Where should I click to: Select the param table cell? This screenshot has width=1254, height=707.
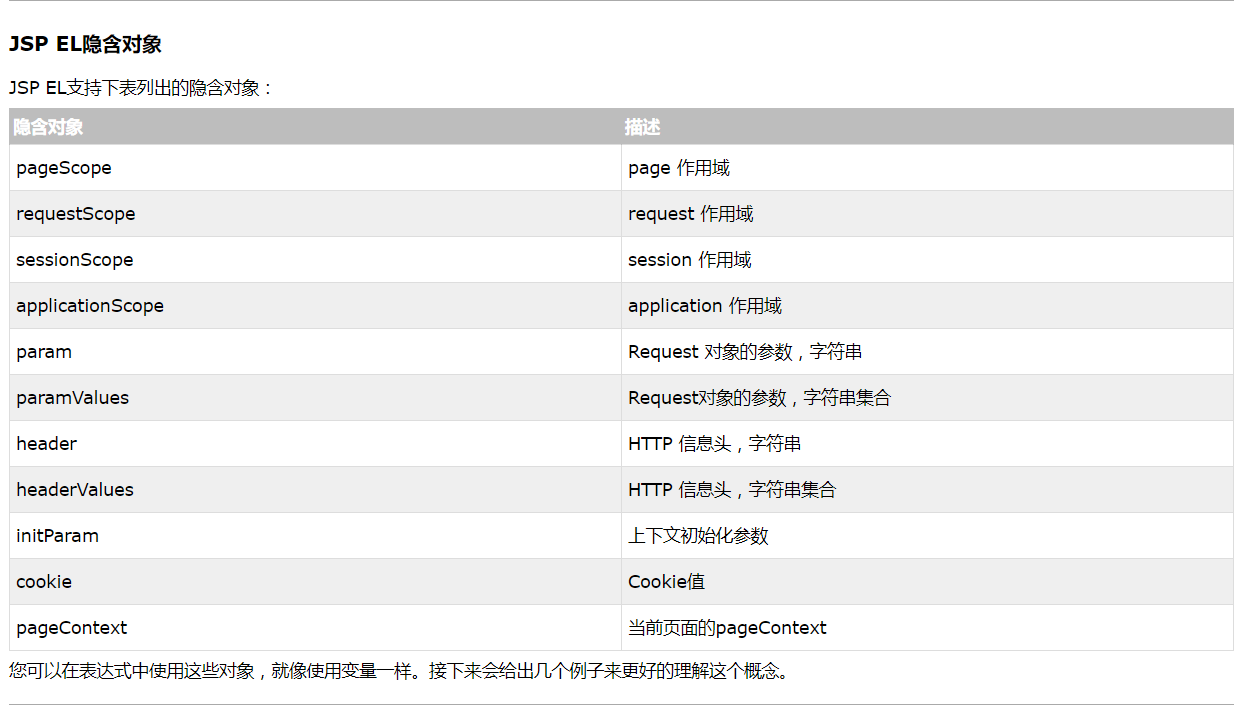[44, 352]
